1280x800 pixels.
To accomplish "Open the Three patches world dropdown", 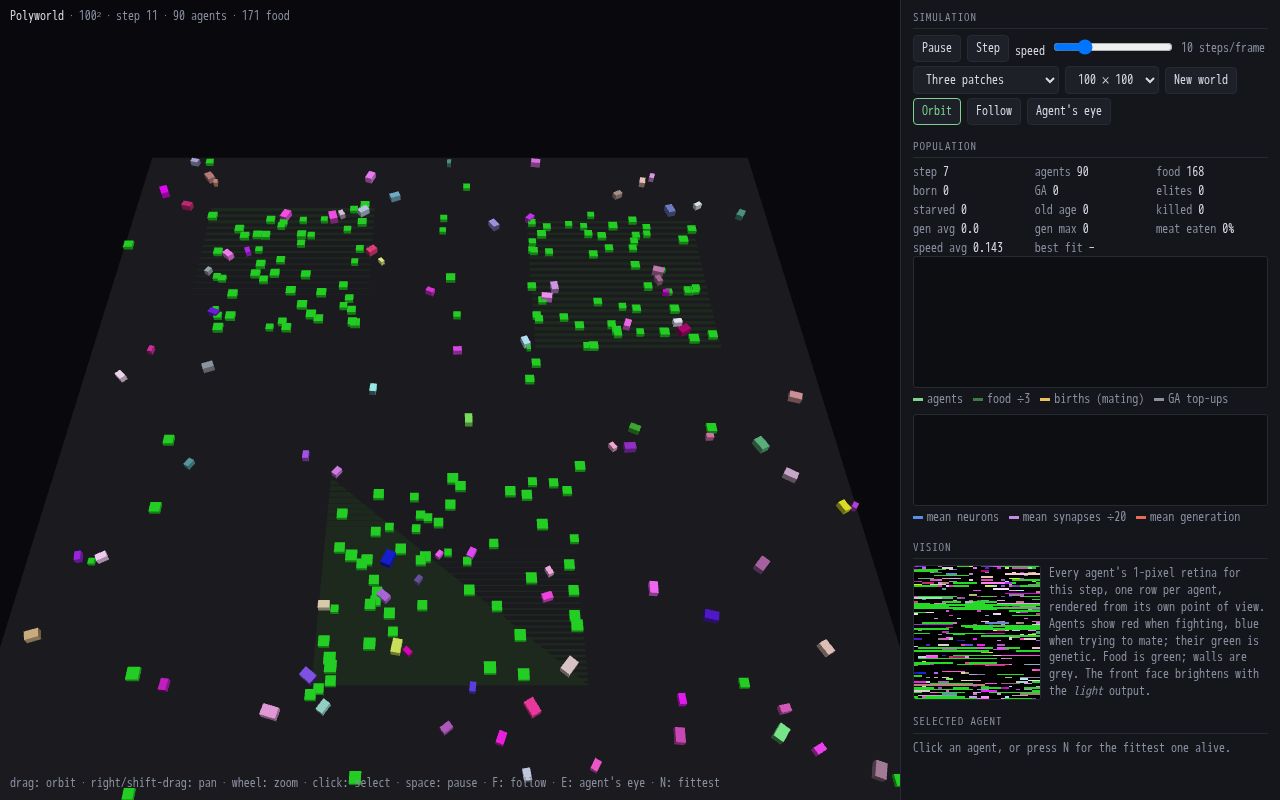I will 985,80.
